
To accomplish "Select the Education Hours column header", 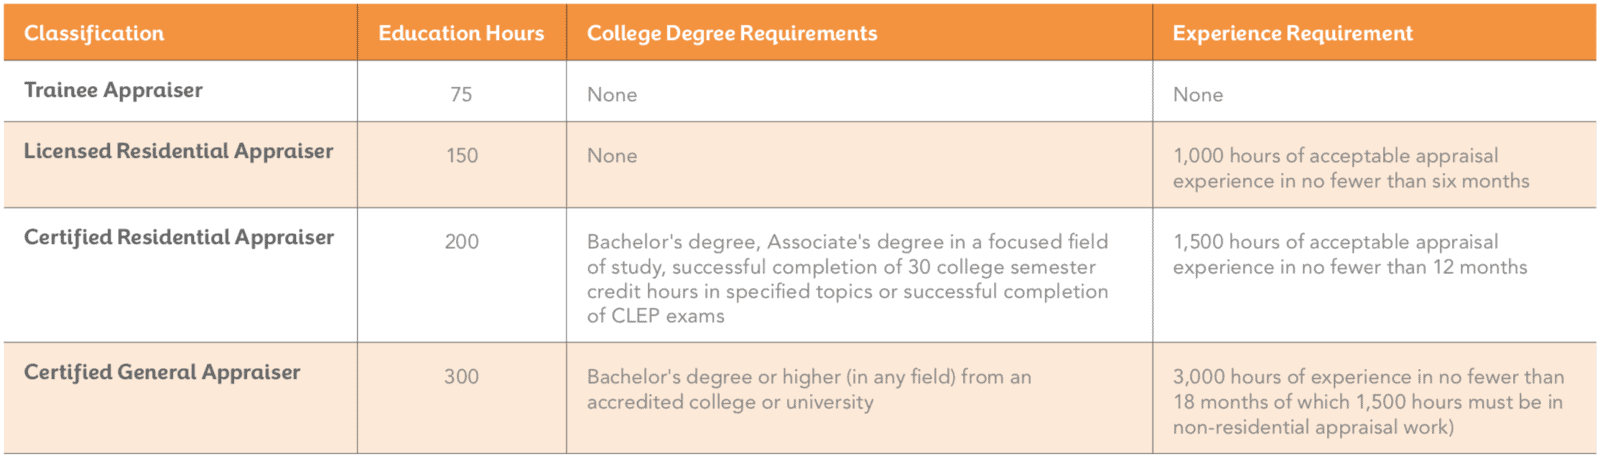I will click(461, 33).
